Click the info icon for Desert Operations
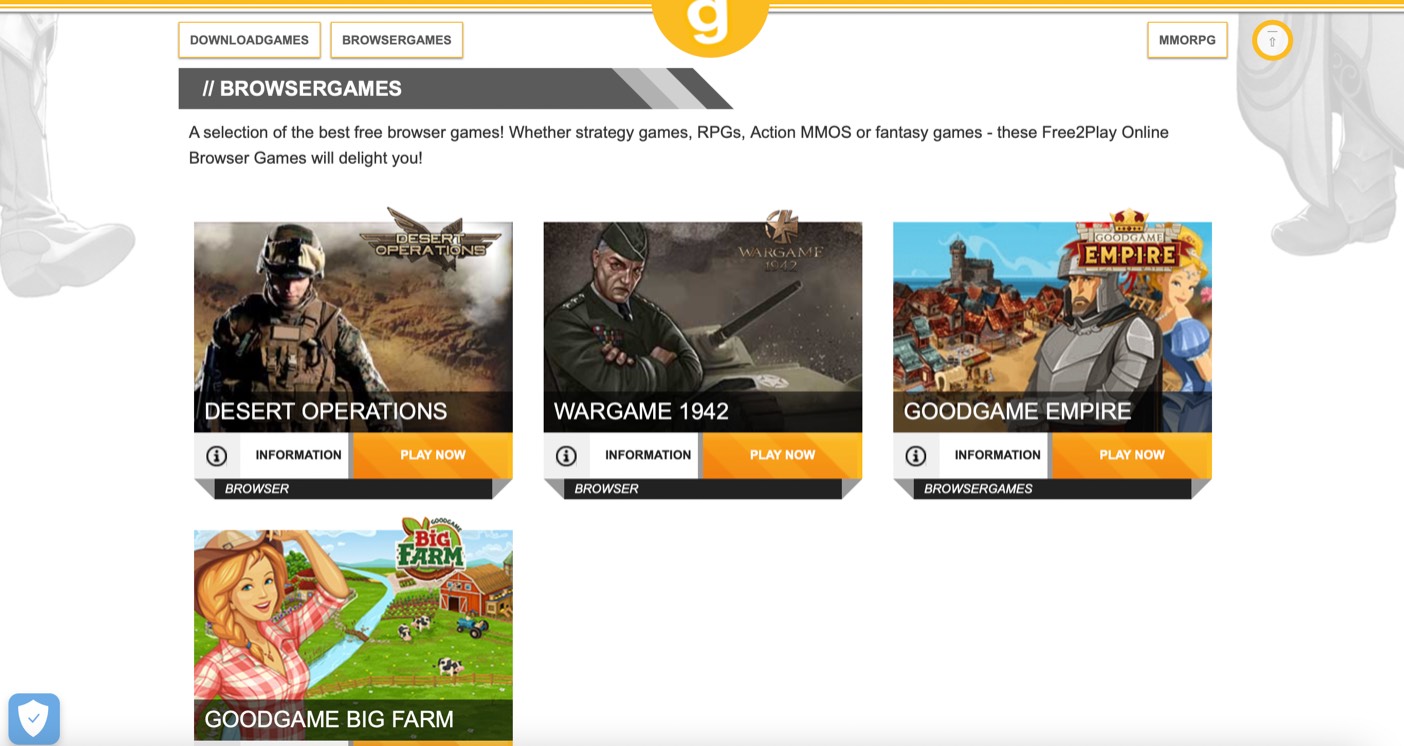The width and height of the screenshot is (1404, 746). click(x=217, y=456)
